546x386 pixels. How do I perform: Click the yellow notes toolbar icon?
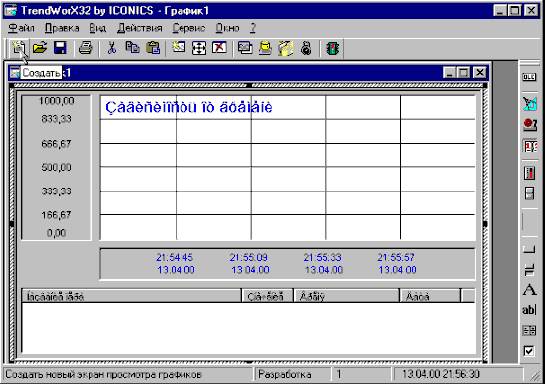click(x=286, y=48)
